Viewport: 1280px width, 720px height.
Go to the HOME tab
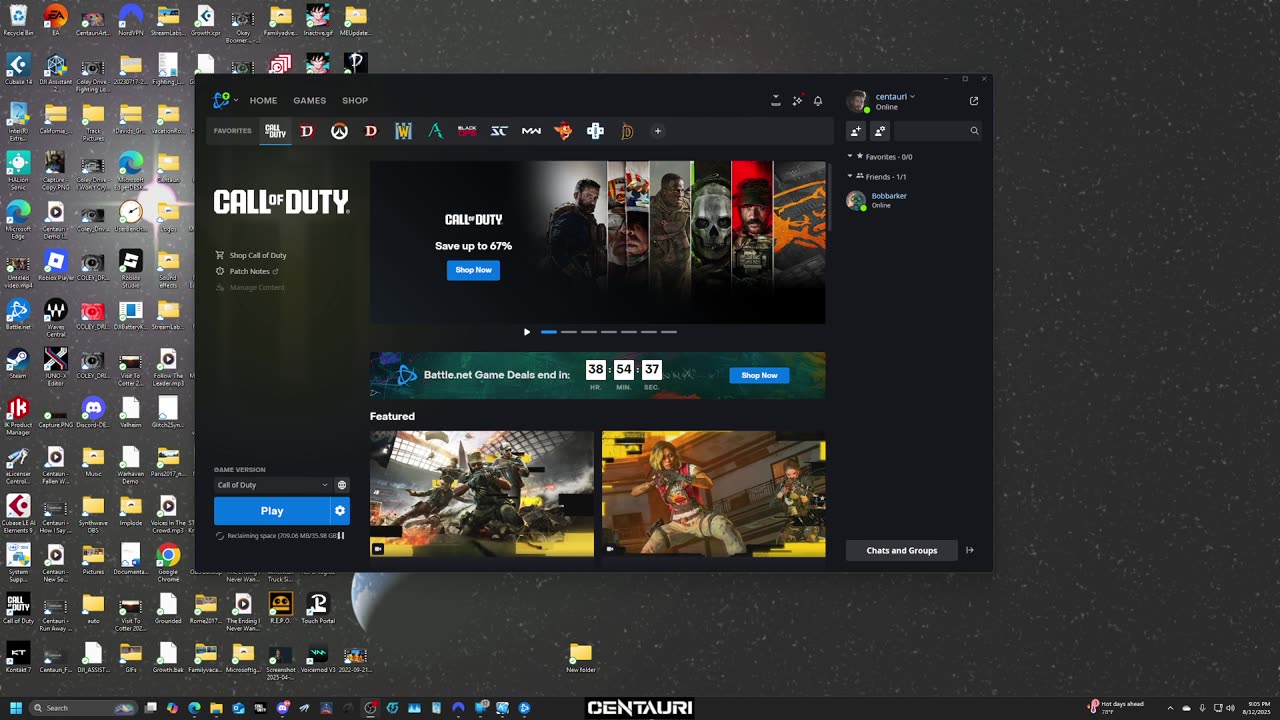click(x=263, y=100)
